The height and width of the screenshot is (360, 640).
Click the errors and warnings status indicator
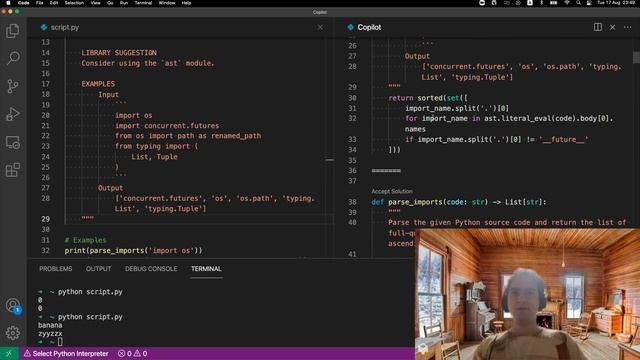tap(132, 353)
